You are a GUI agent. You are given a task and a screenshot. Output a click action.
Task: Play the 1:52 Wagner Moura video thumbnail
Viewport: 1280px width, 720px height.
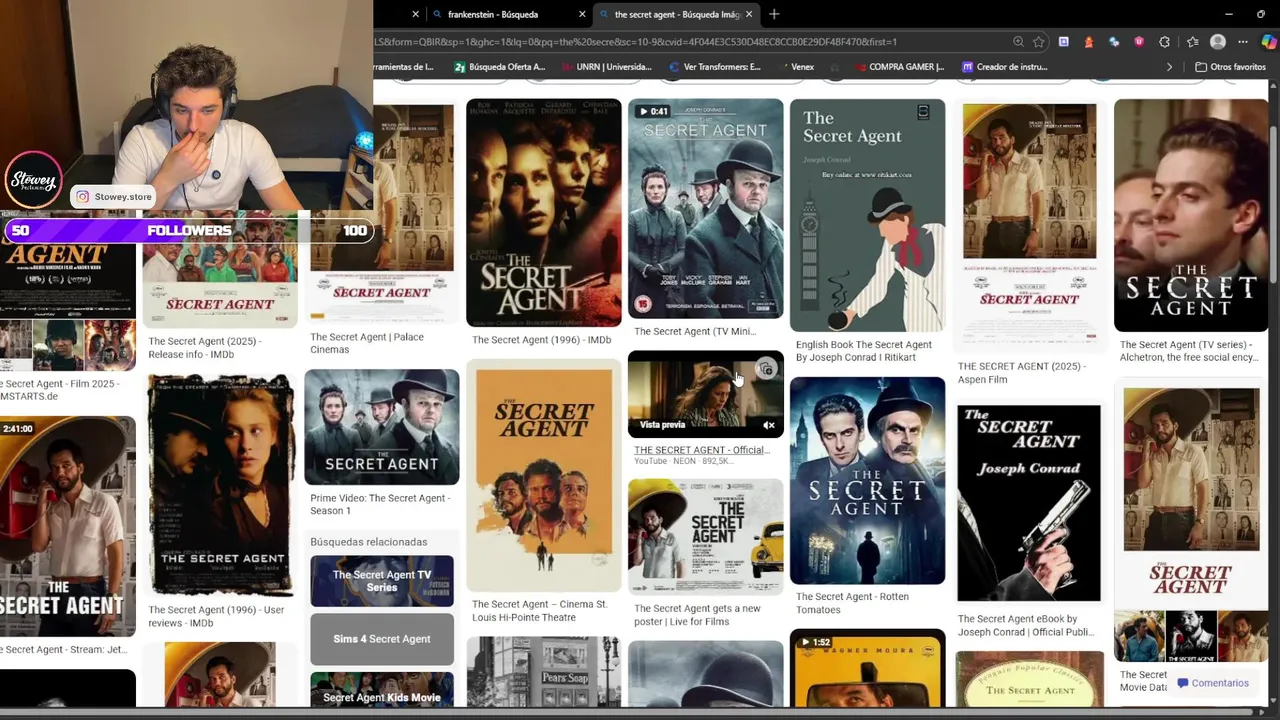867,668
